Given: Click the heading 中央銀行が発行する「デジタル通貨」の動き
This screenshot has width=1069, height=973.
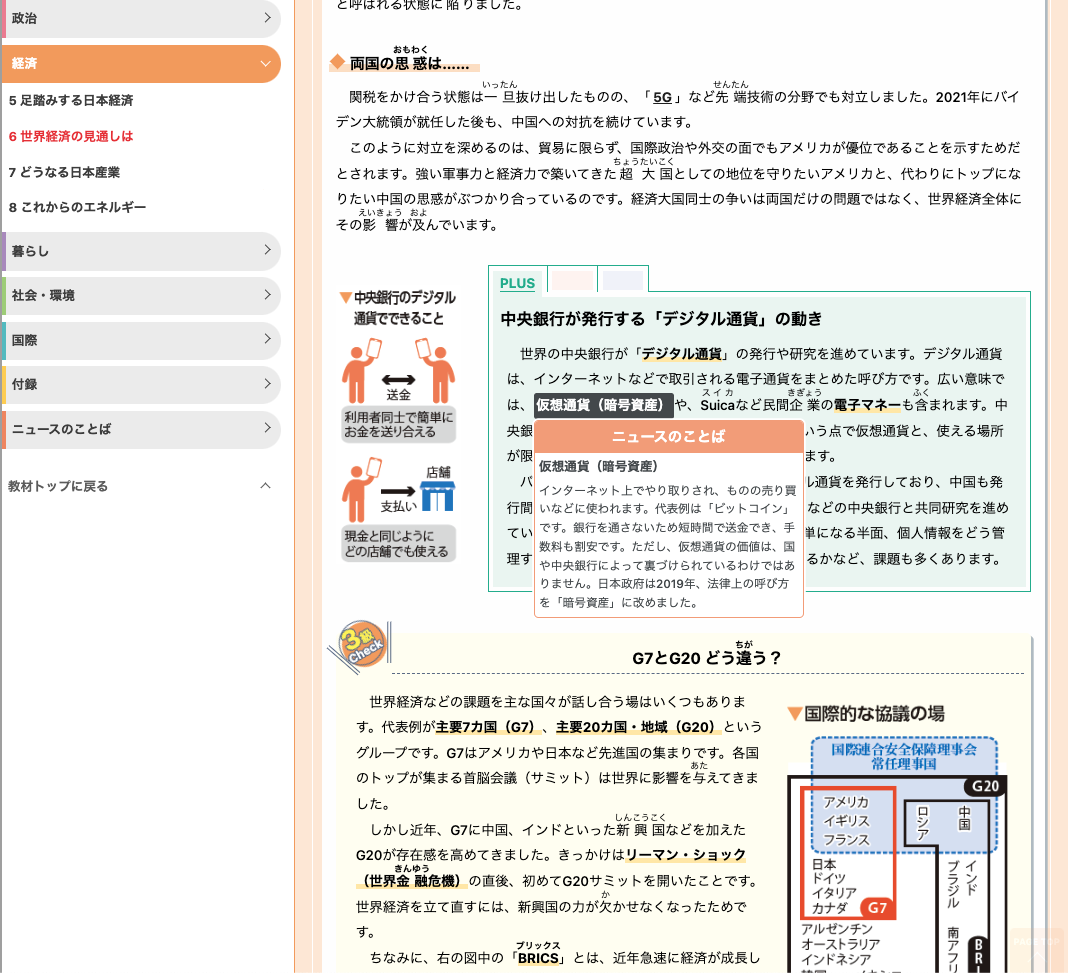Looking at the screenshot, I should pyautogui.click(x=661, y=319).
